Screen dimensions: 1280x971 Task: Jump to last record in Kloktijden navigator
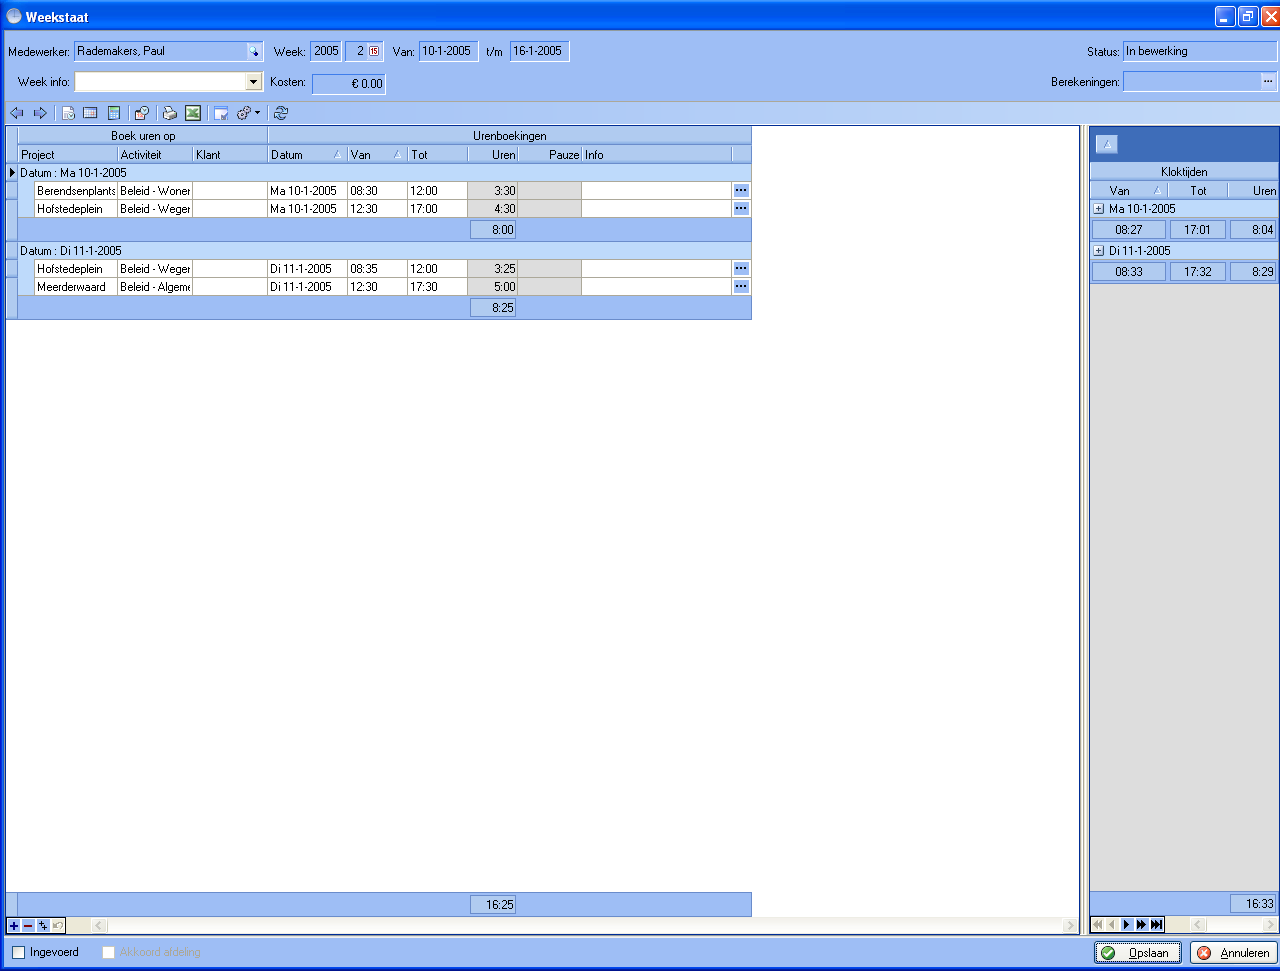click(1157, 925)
